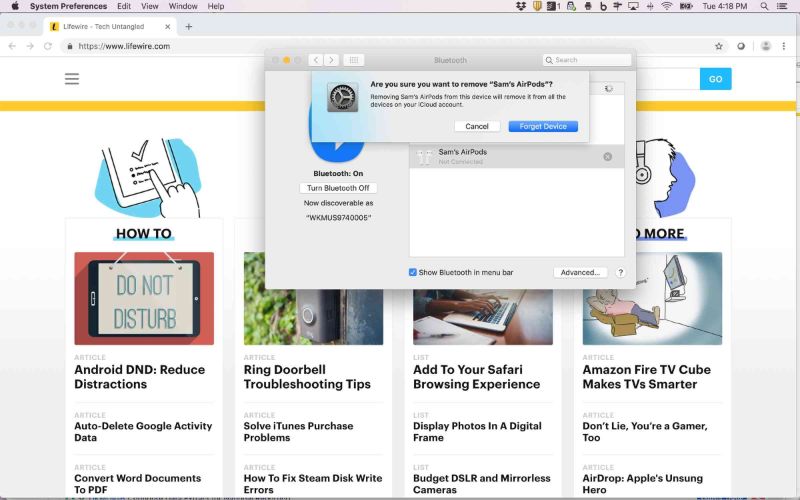Click the Bluetooth help question mark
The width and height of the screenshot is (800, 500).
(620, 272)
